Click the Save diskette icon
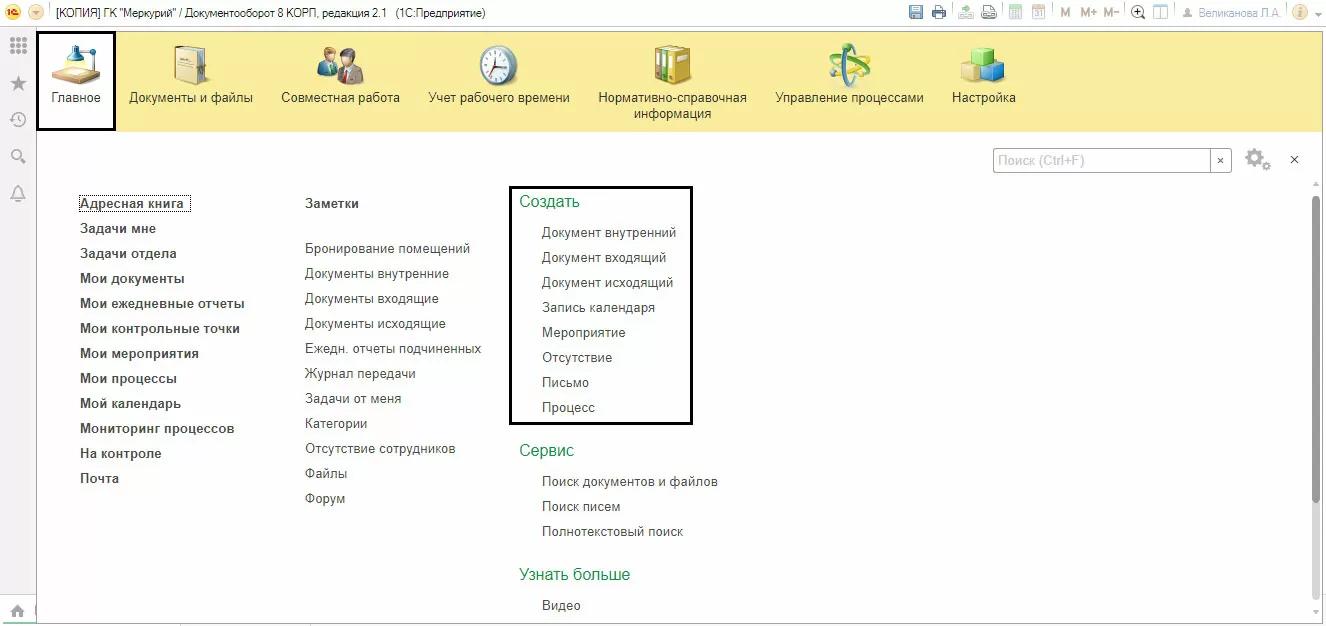 coord(916,13)
